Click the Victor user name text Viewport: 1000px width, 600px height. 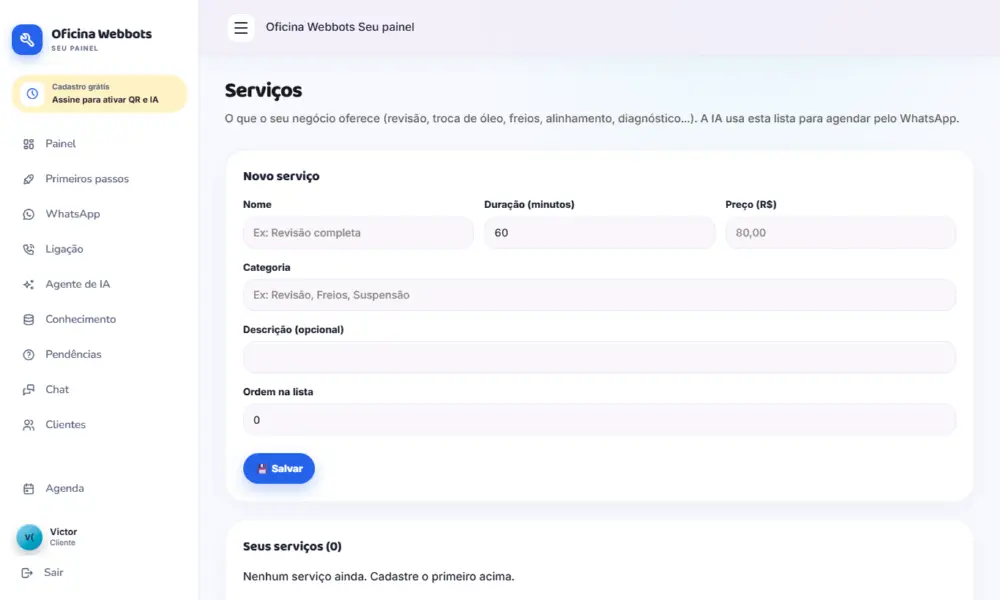click(64, 532)
